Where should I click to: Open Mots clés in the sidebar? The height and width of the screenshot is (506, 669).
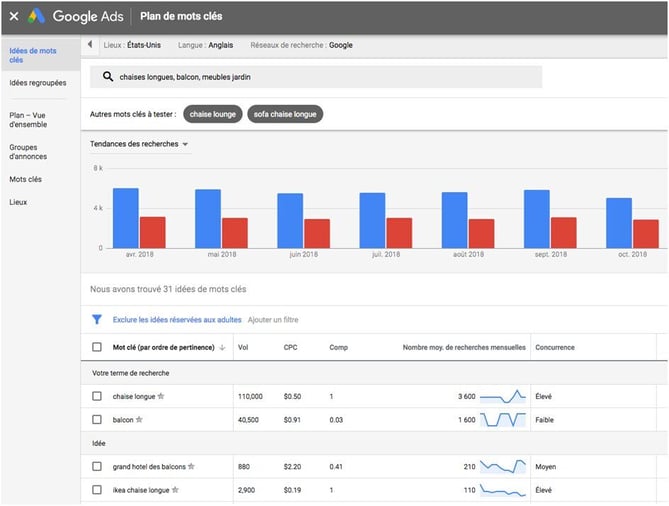pos(26,179)
